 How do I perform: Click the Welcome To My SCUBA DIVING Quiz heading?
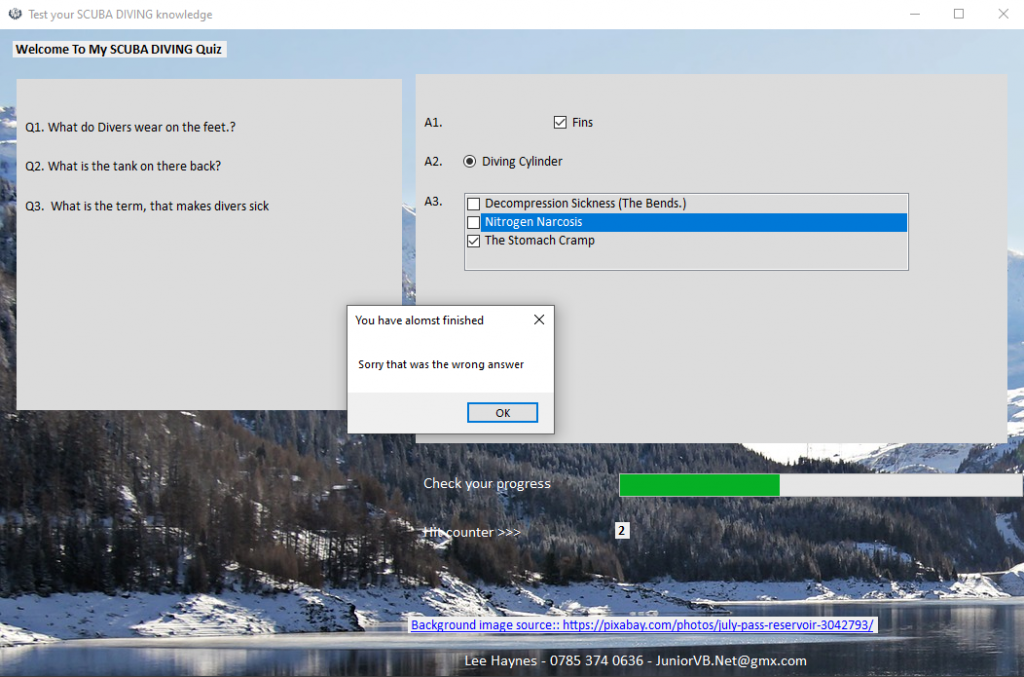[119, 49]
